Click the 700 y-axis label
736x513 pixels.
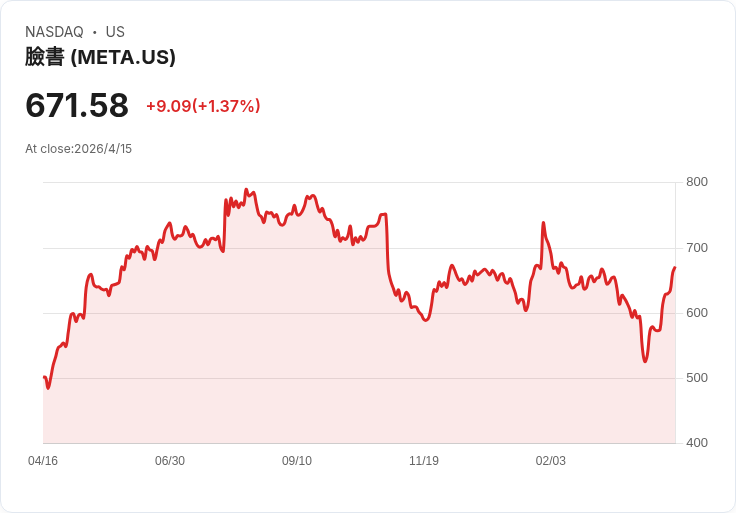(x=697, y=248)
